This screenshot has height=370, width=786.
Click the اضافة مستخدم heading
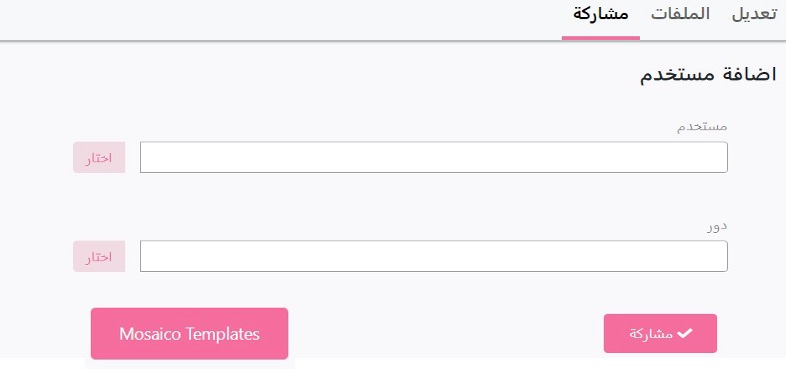(x=708, y=75)
